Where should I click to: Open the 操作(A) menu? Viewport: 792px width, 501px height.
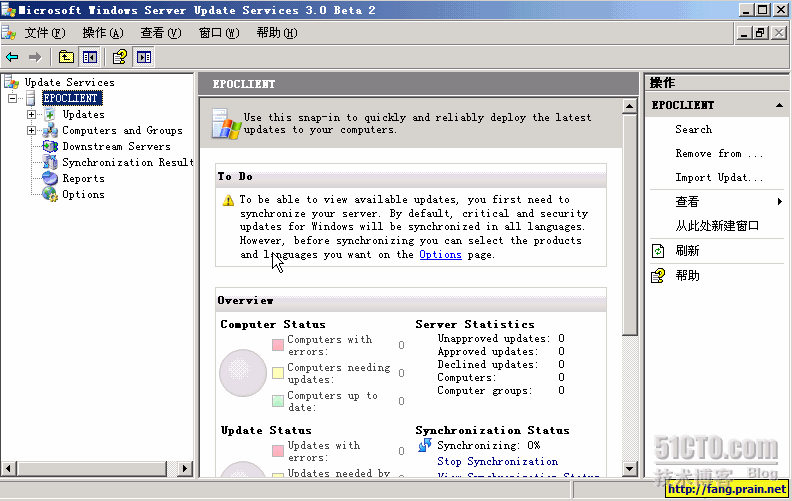(103, 33)
